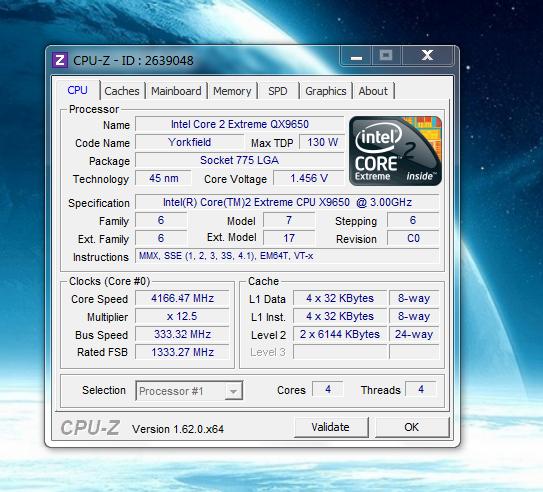Click the CPU-Z purple Z title icon
Screen dimensions: 543x492
[x=60, y=60]
